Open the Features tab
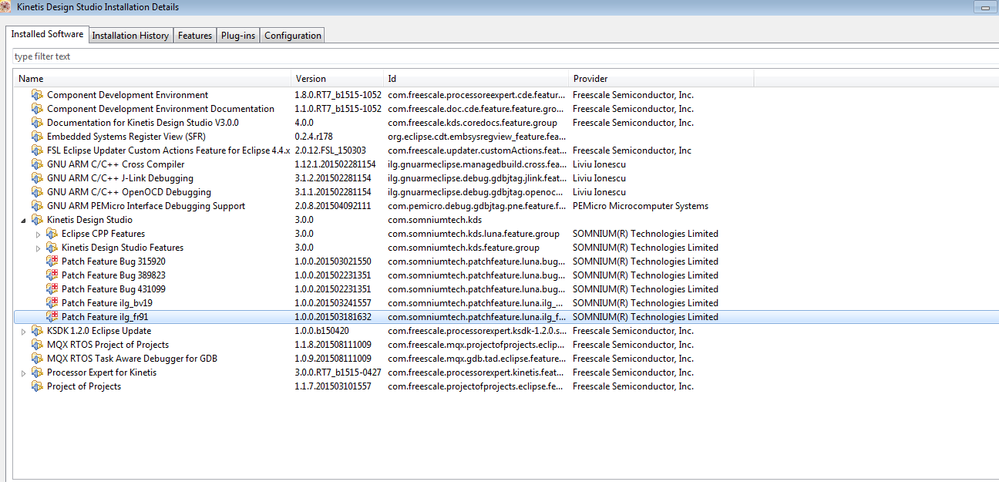The width and height of the screenshot is (999, 486). click(x=194, y=36)
